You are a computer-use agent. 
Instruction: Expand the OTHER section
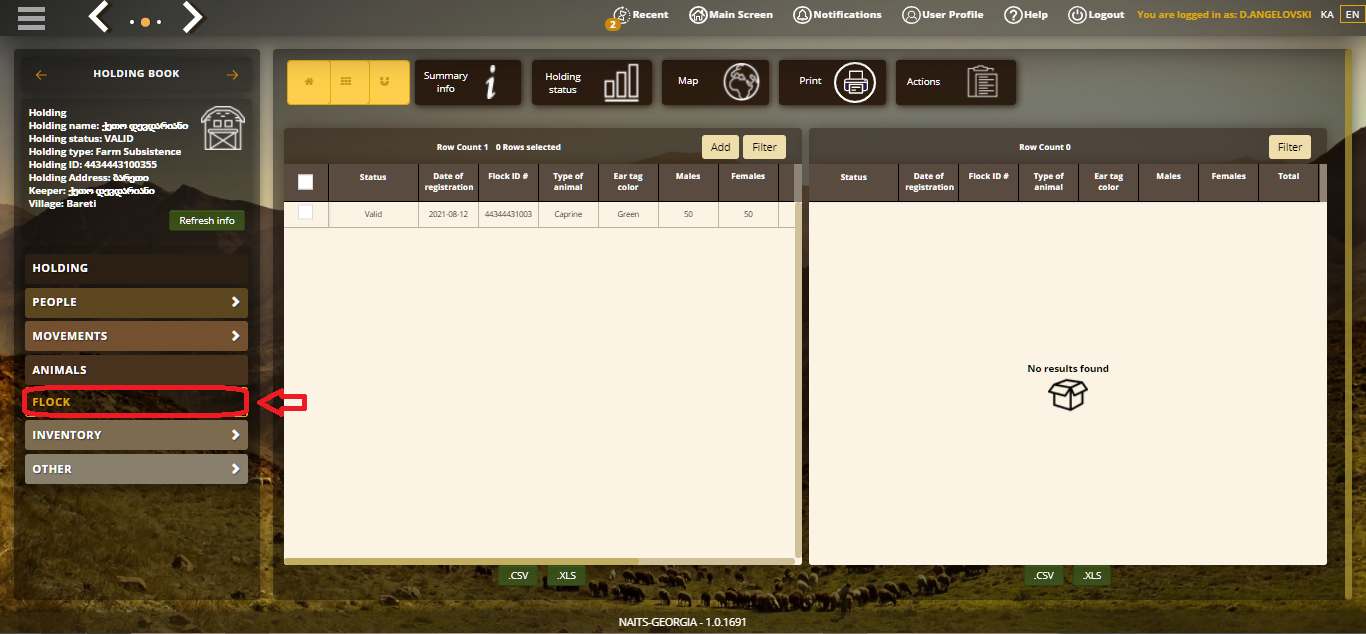pyautogui.click(x=136, y=469)
